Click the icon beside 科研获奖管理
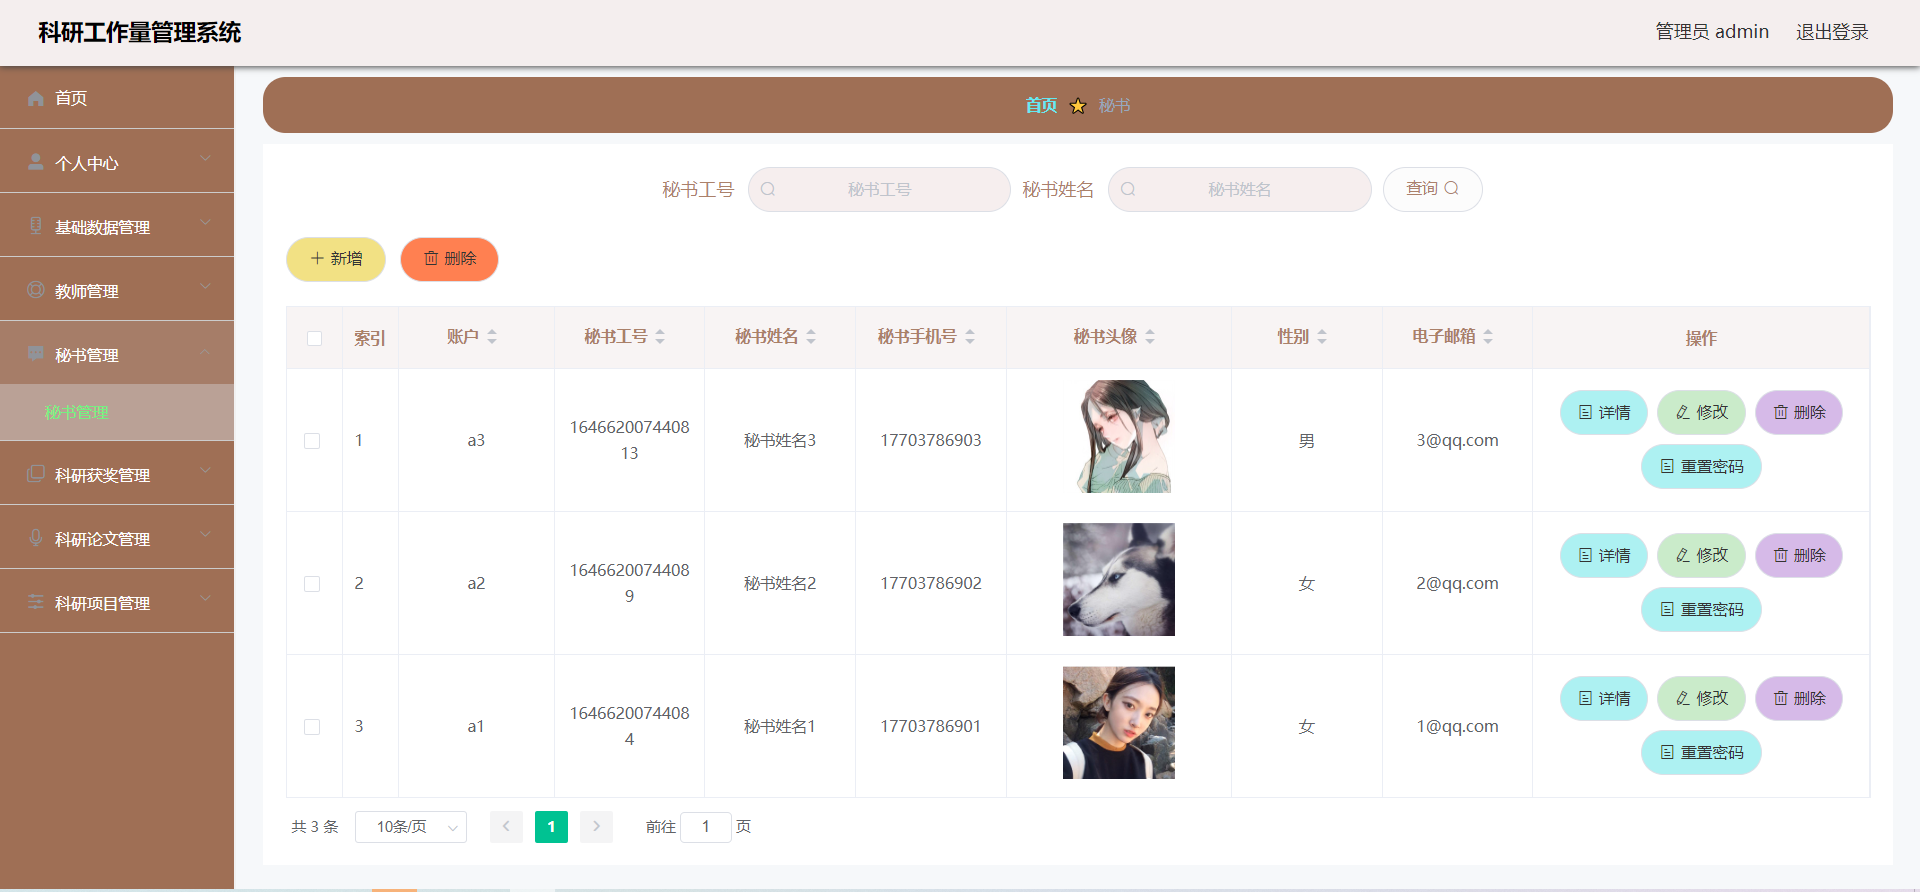 click(x=36, y=473)
